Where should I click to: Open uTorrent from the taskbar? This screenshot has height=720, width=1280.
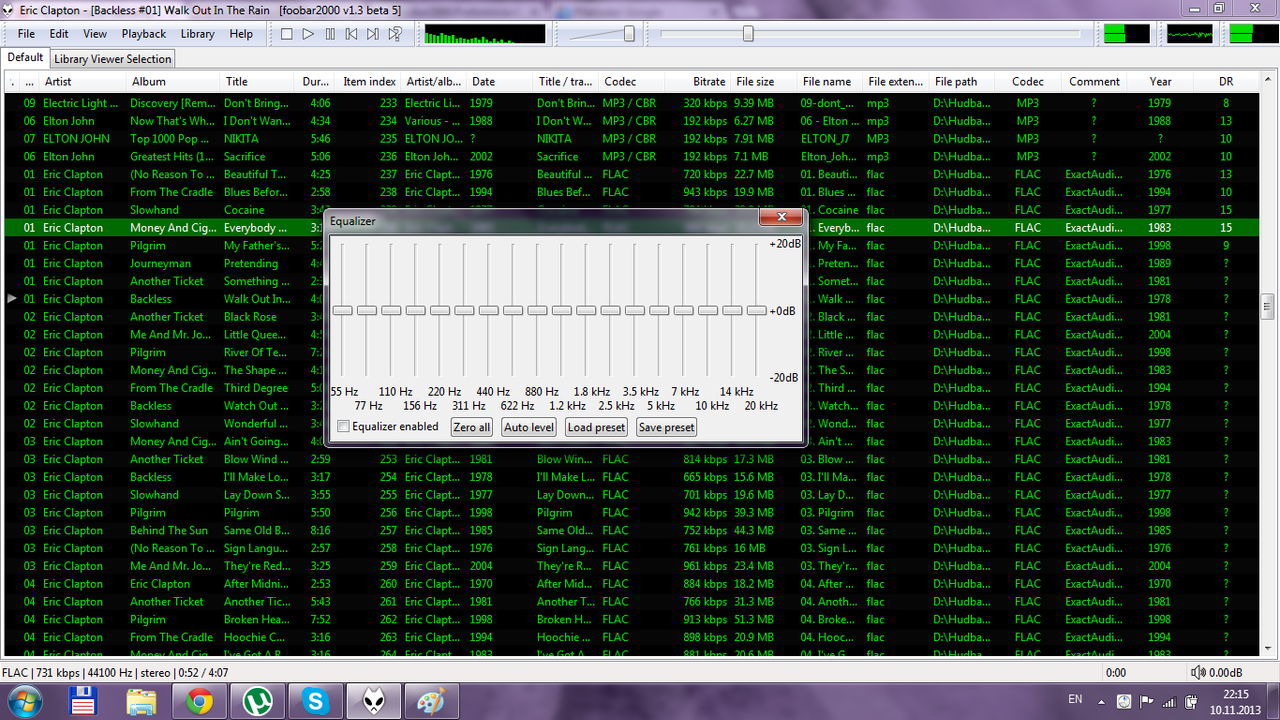(257, 702)
